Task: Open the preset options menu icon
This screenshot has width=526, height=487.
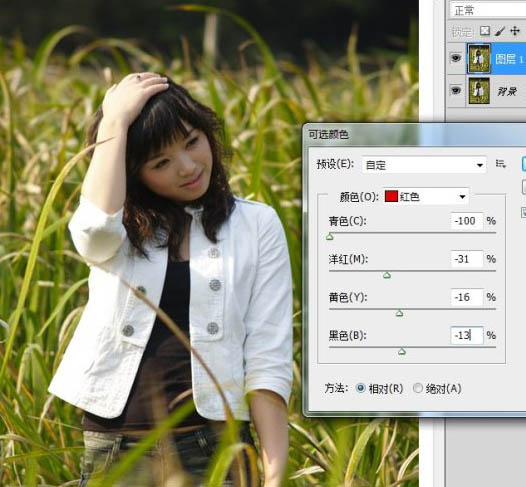Action: 501,164
